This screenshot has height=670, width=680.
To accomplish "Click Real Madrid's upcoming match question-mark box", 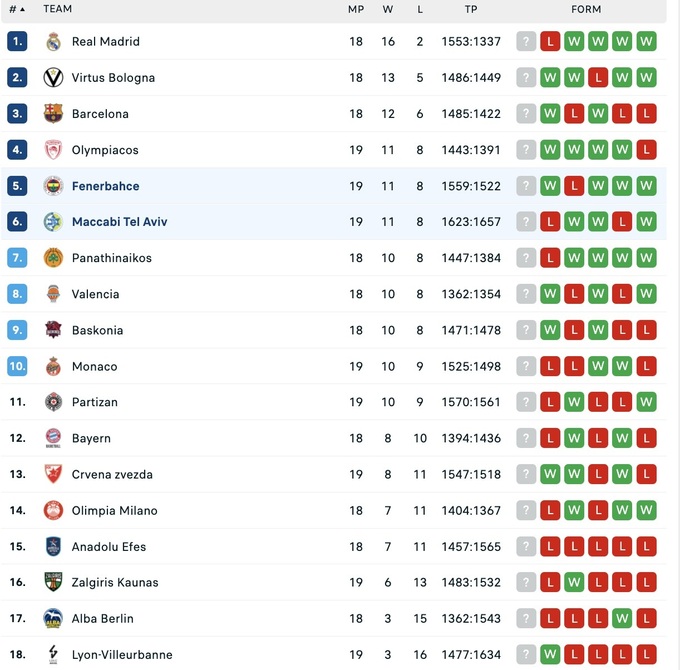I will [526, 42].
